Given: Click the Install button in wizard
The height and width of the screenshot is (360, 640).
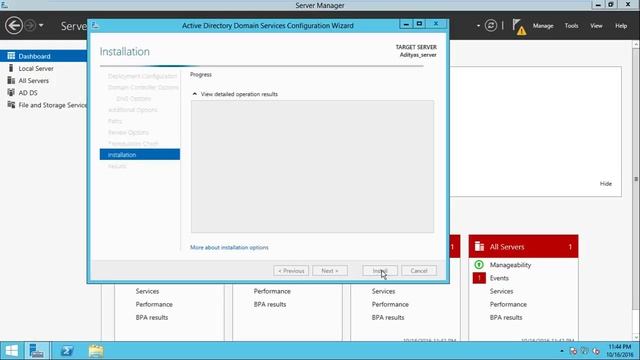Looking at the screenshot, I should click(x=380, y=271).
